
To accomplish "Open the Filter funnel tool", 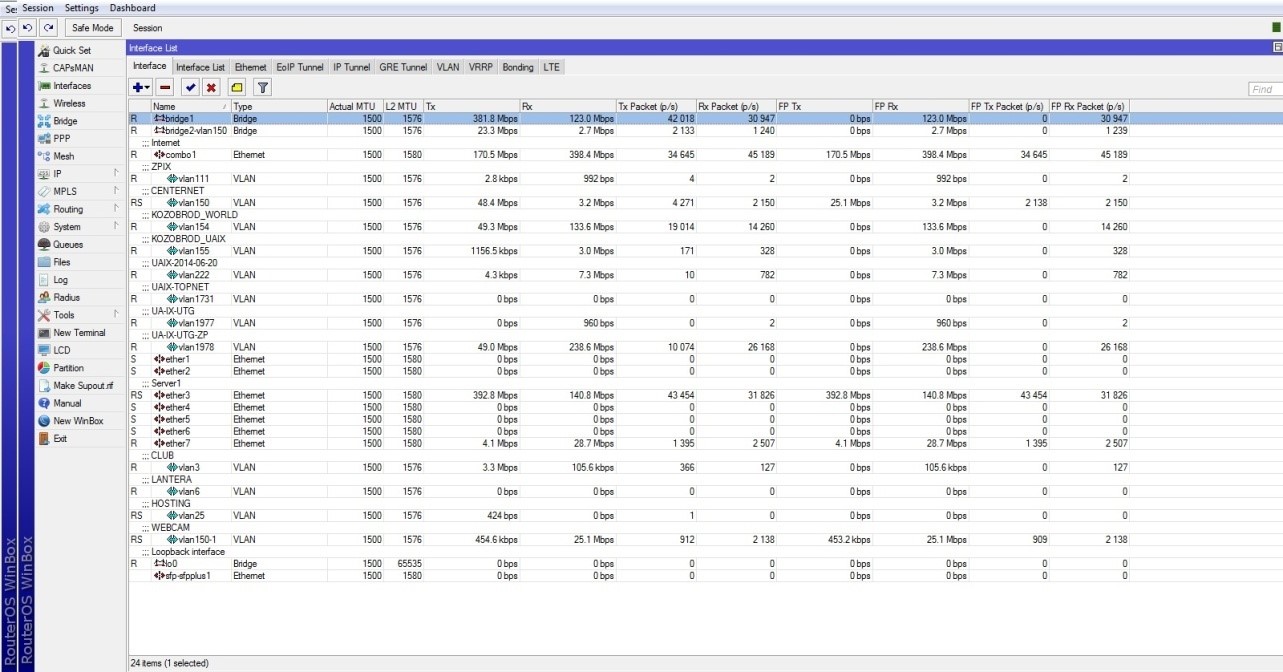I will [261, 88].
